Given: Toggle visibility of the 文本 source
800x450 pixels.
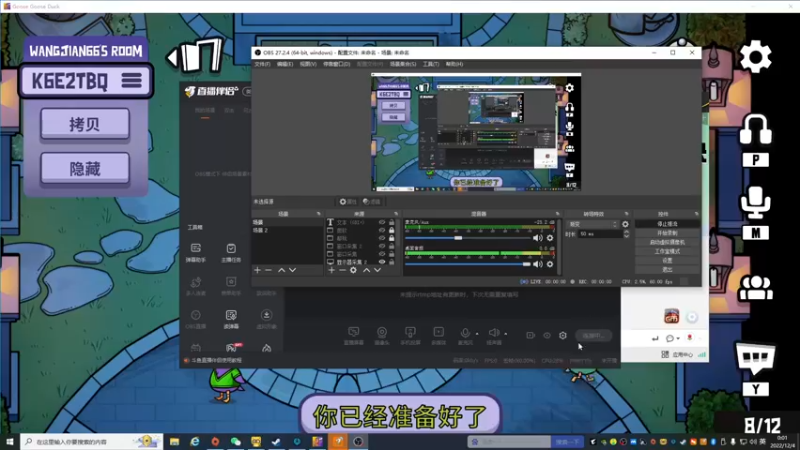Looking at the screenshot, I should click(x=382, y=222).
